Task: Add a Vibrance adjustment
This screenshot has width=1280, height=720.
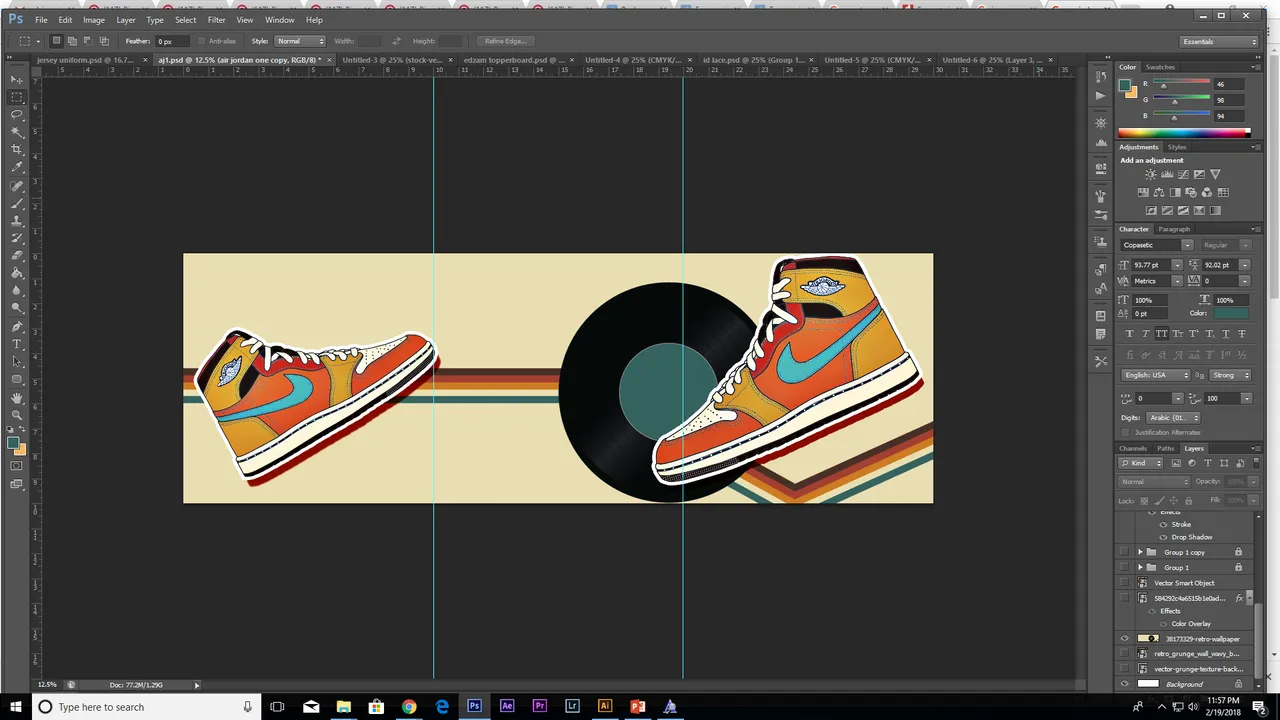Action: (x=1215, y=175)
